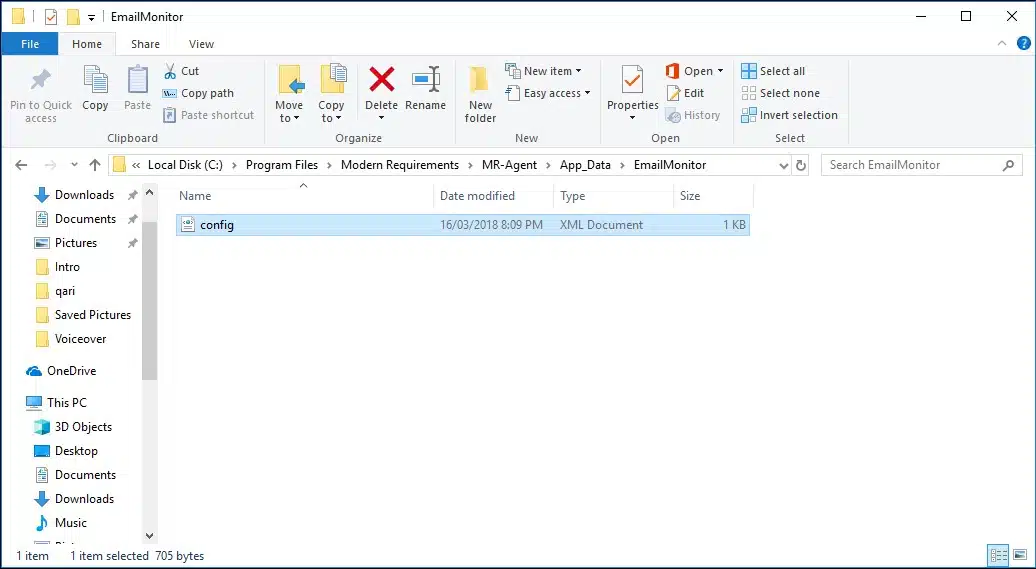Click Select all in the ribbon
The image size is (1036, 569).
pos(773,71)
